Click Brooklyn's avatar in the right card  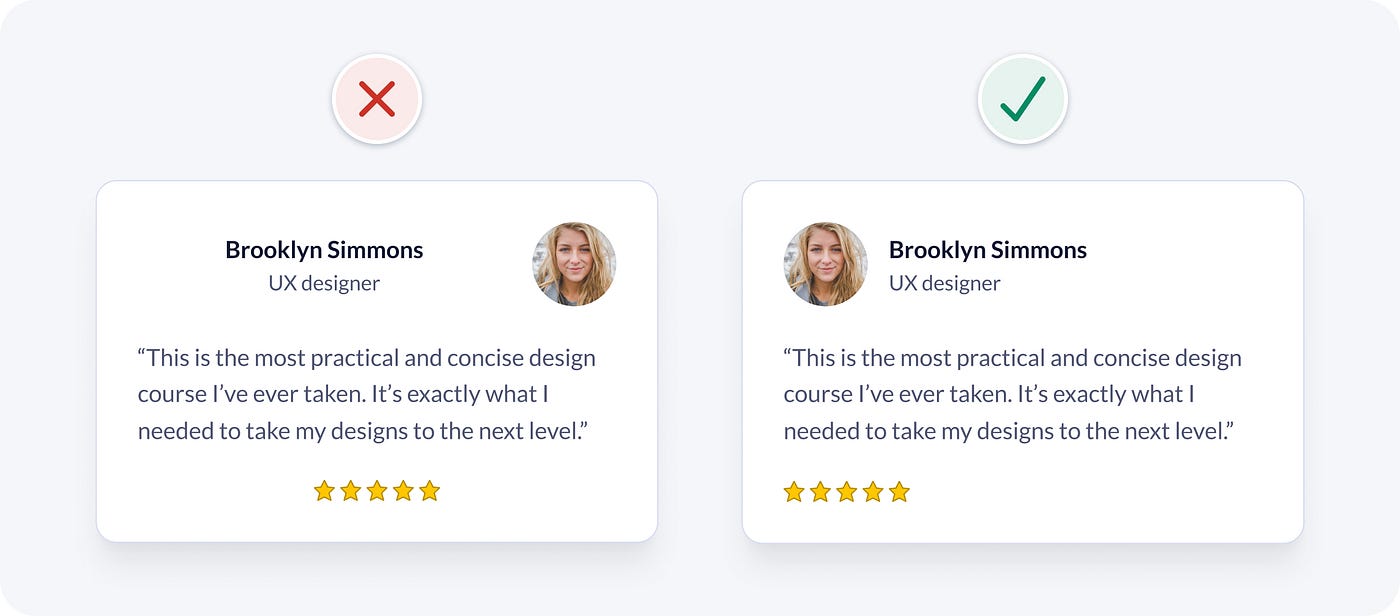825,264
